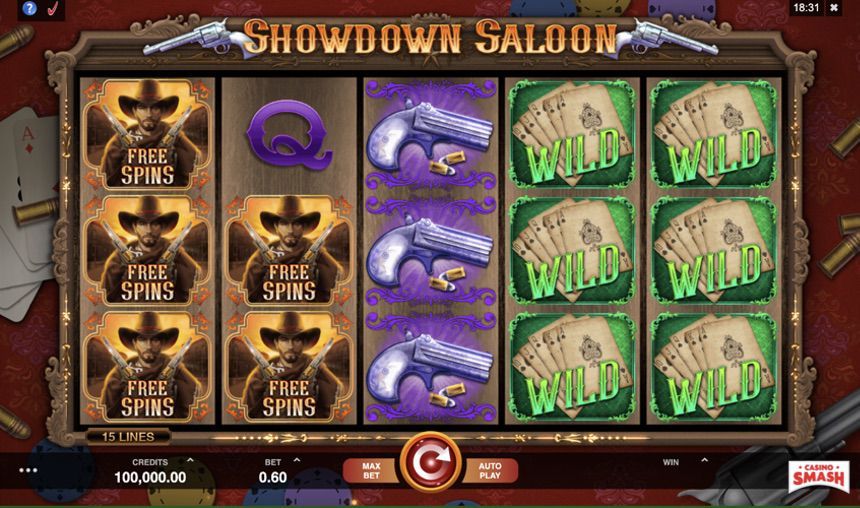Click the Casino Smash logo
The width and height of the screenshot is (860, 508).
(x=818, y=476)
